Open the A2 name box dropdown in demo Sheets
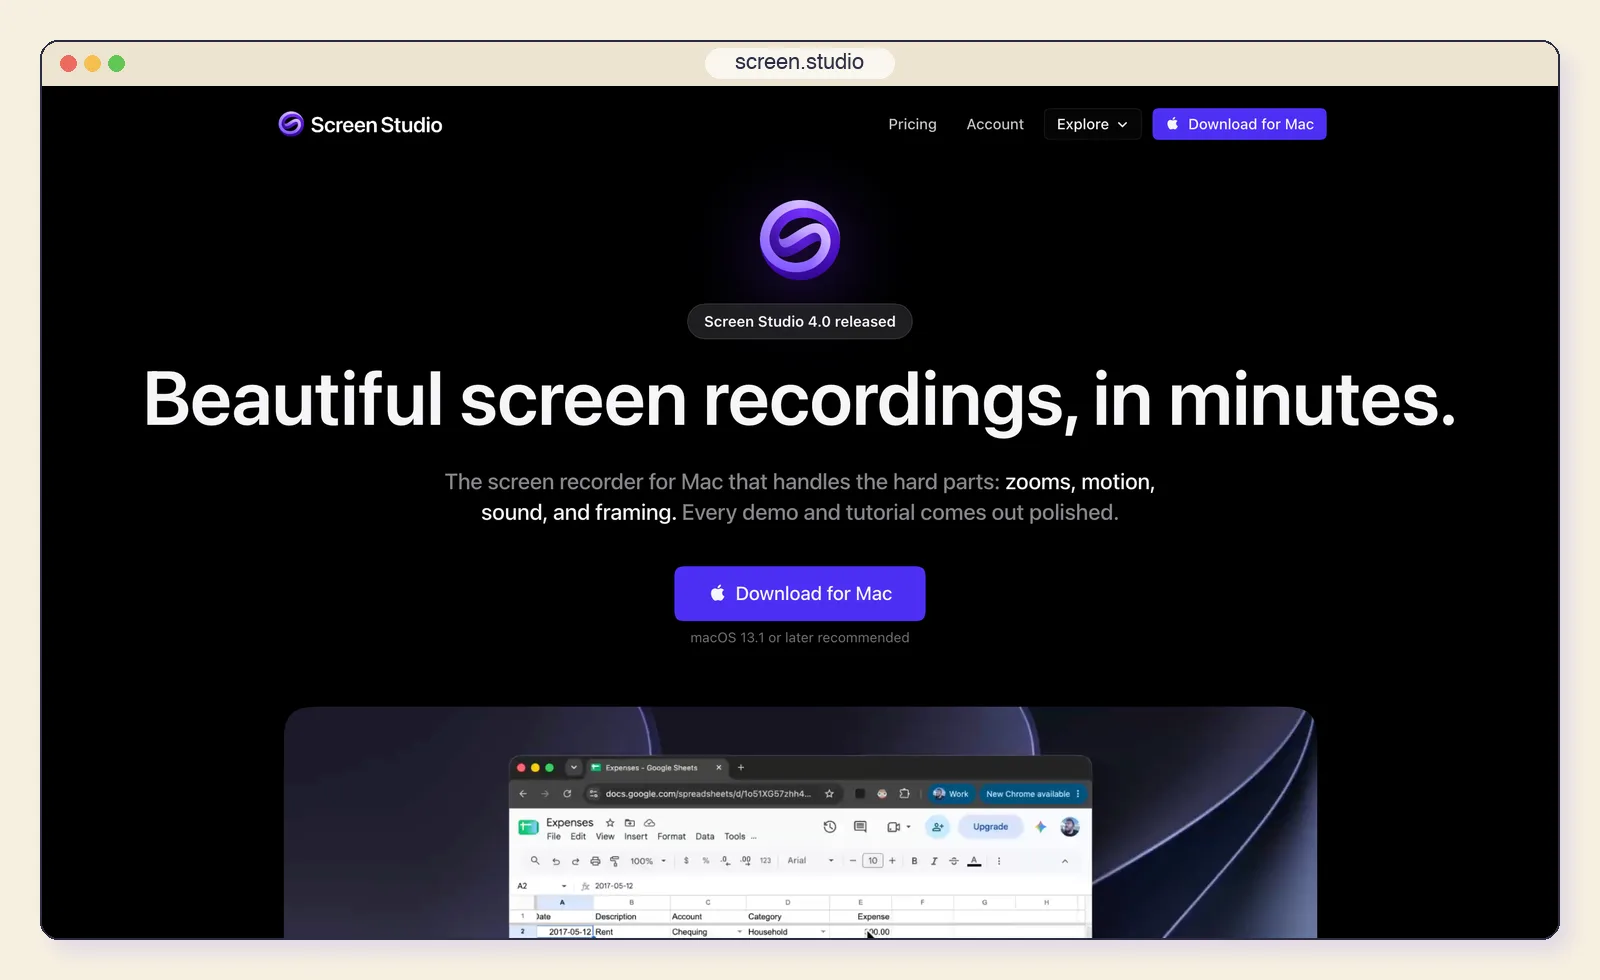Screen dimensions: 1600x980 click(564, 886)
